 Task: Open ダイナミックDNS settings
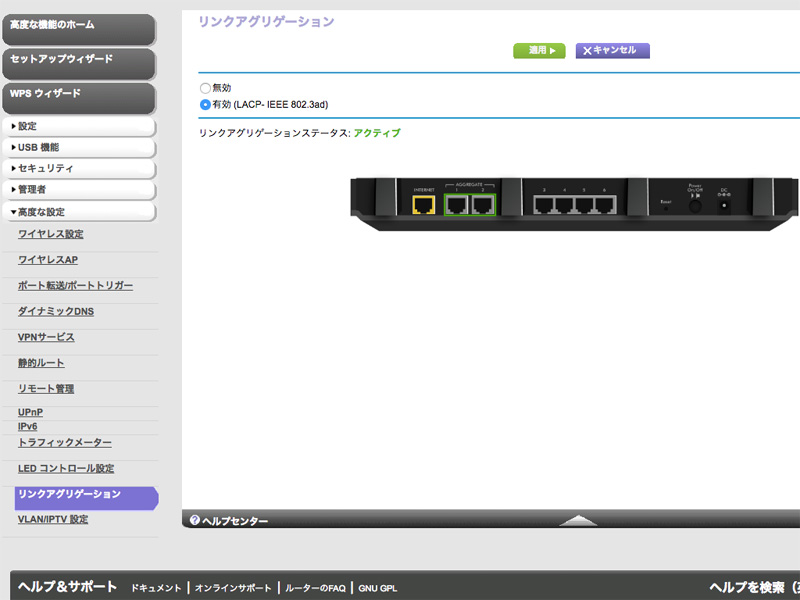(56, 312)
